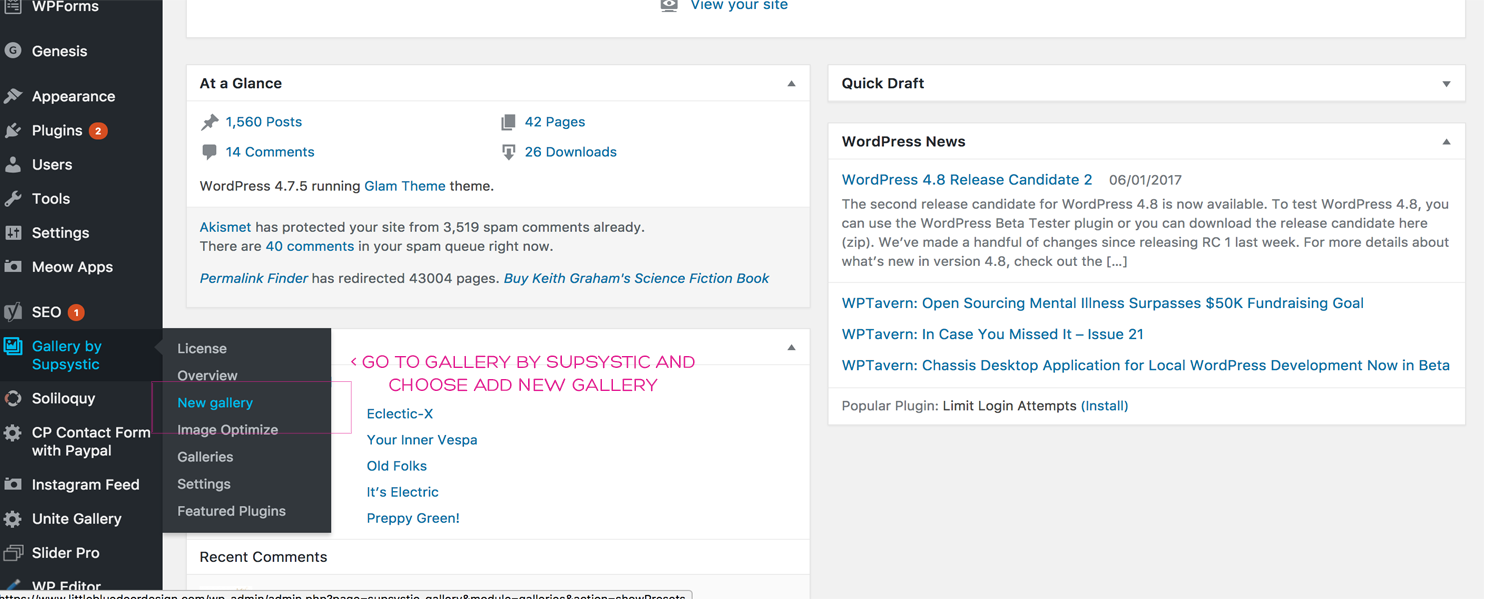Click the Unite Gallery gear icon
This screenshot has height=599, width=1500.
tap(13, 518)
